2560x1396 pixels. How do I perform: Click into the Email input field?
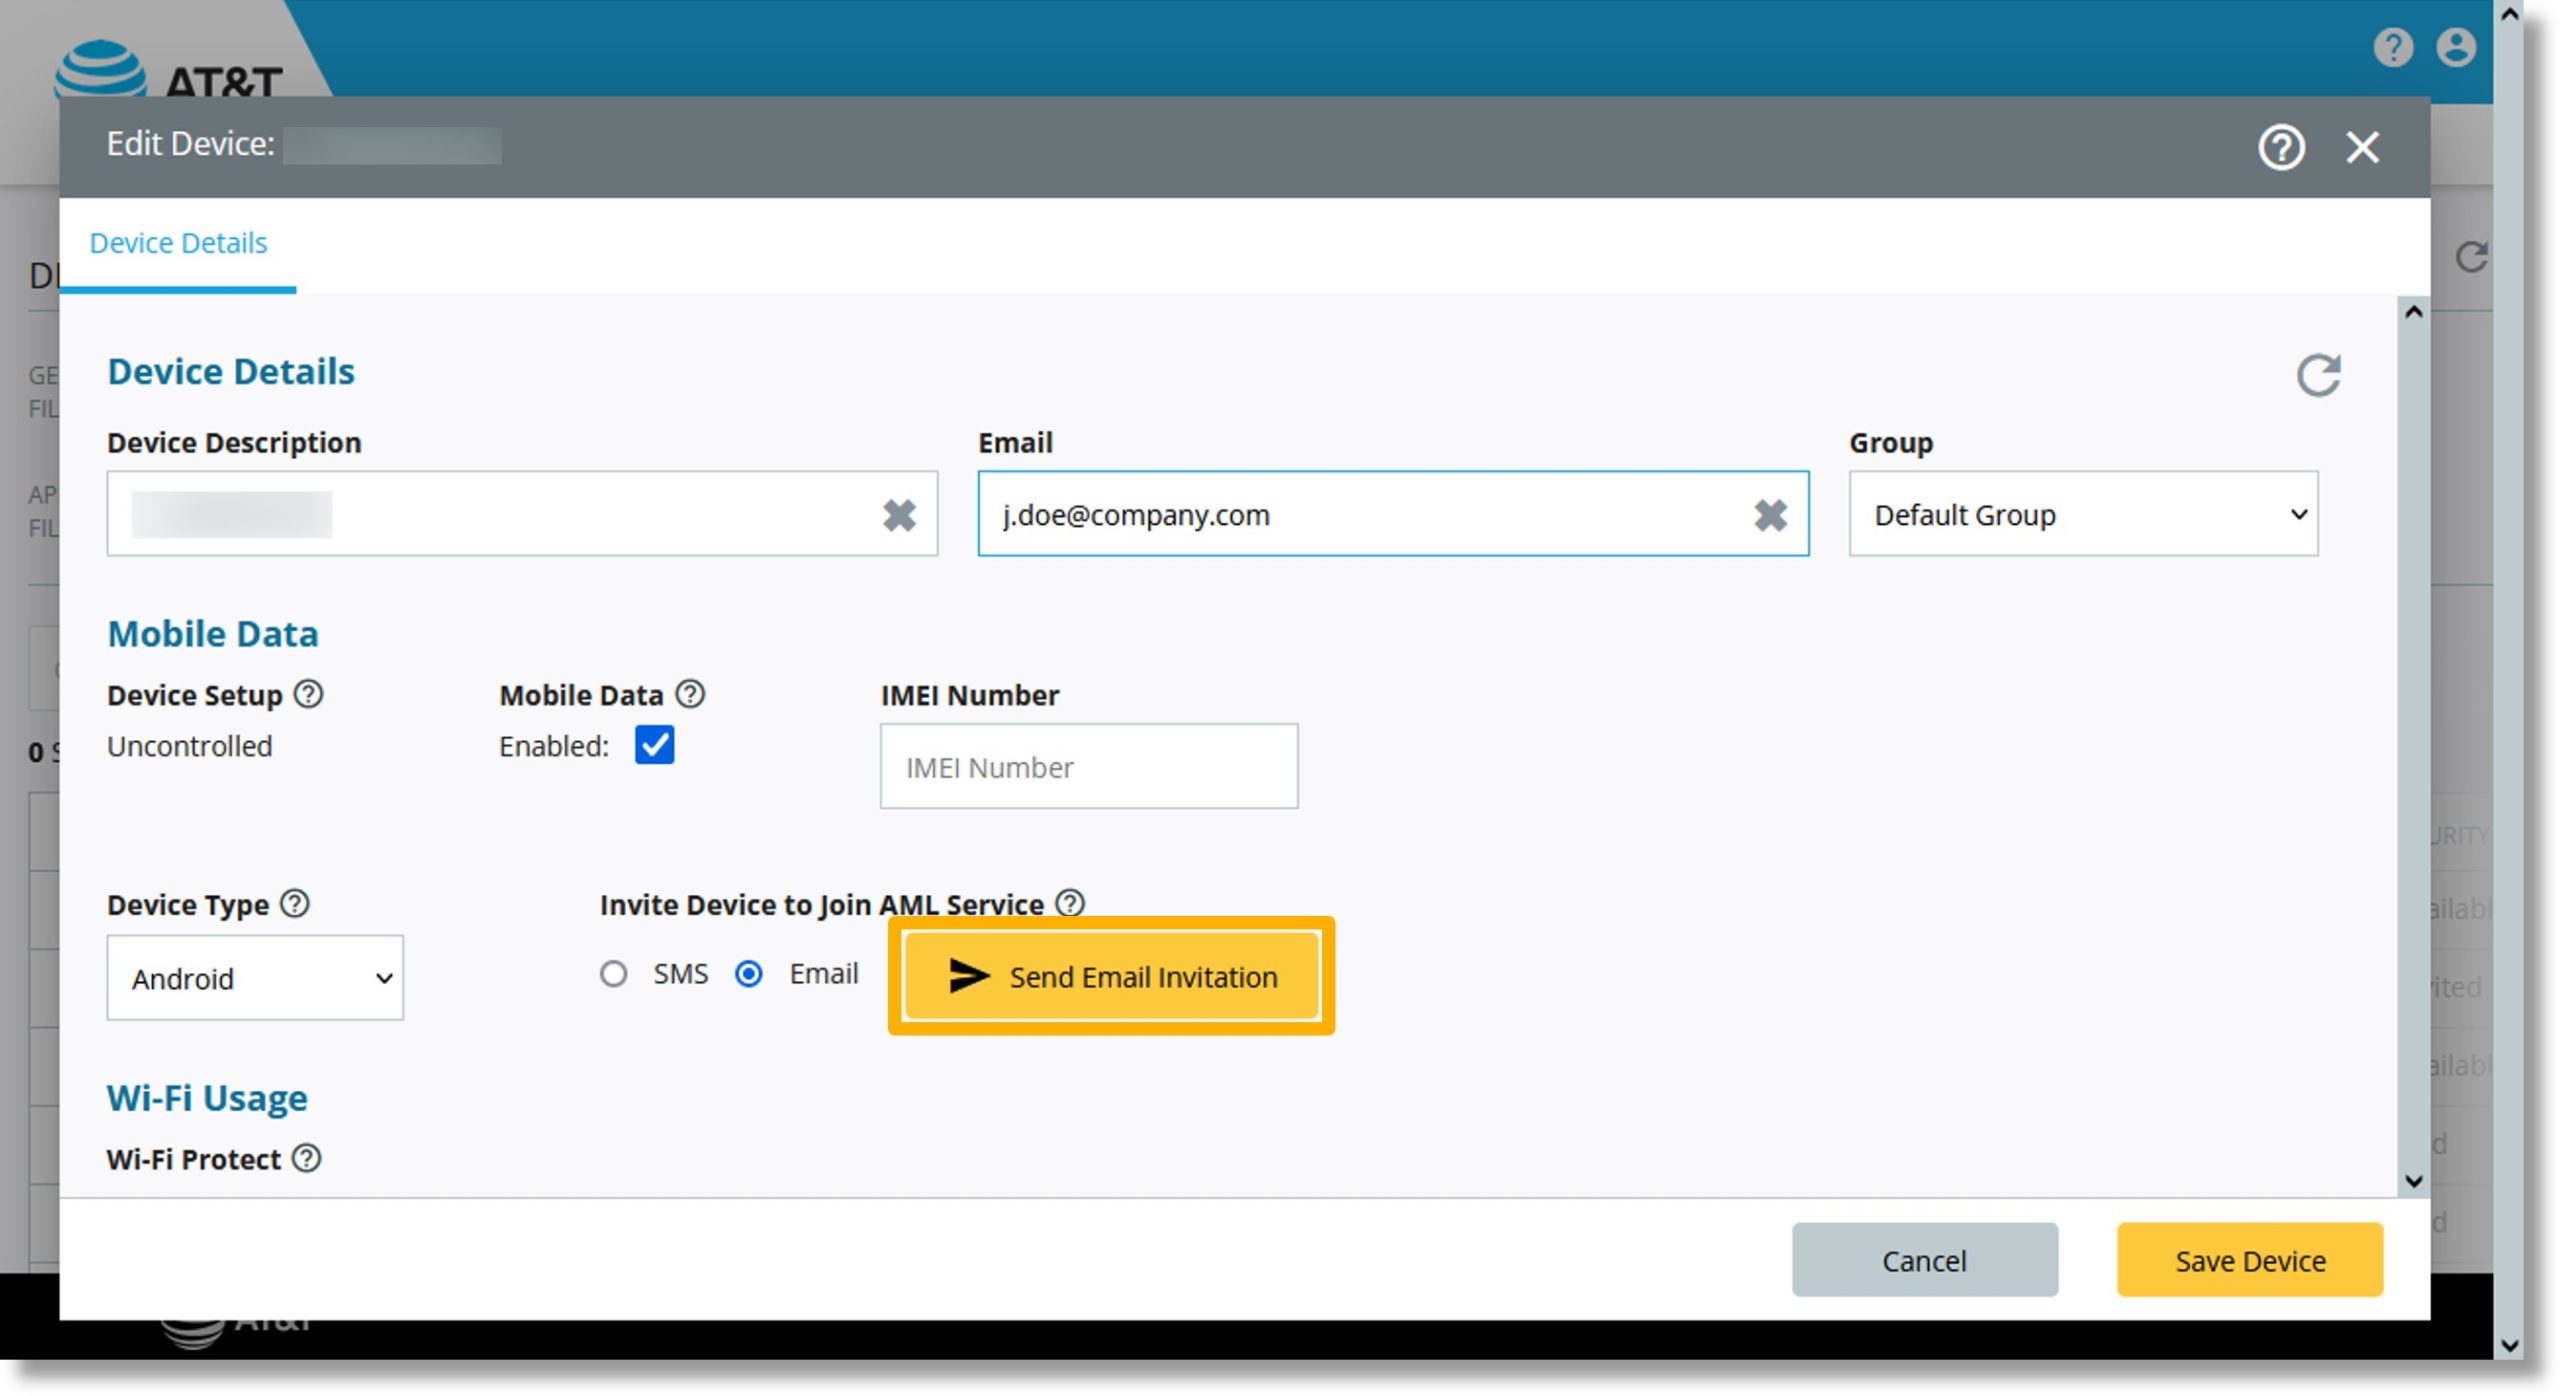point(1393,514)
